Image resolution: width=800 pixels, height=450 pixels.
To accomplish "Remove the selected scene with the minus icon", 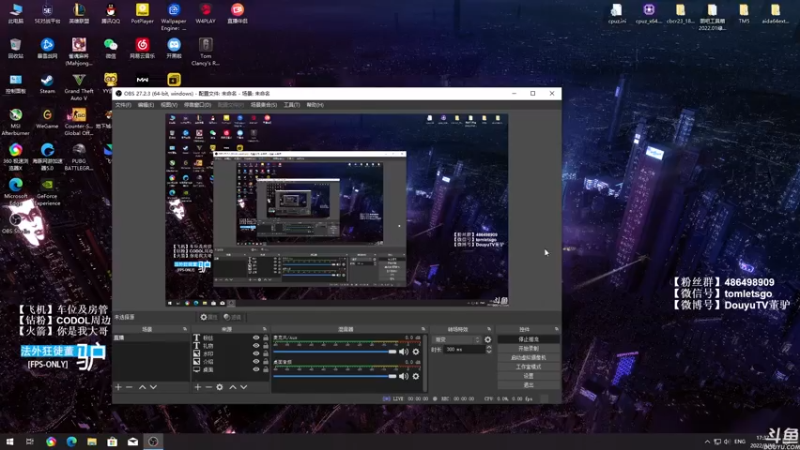I will (129, 387).
